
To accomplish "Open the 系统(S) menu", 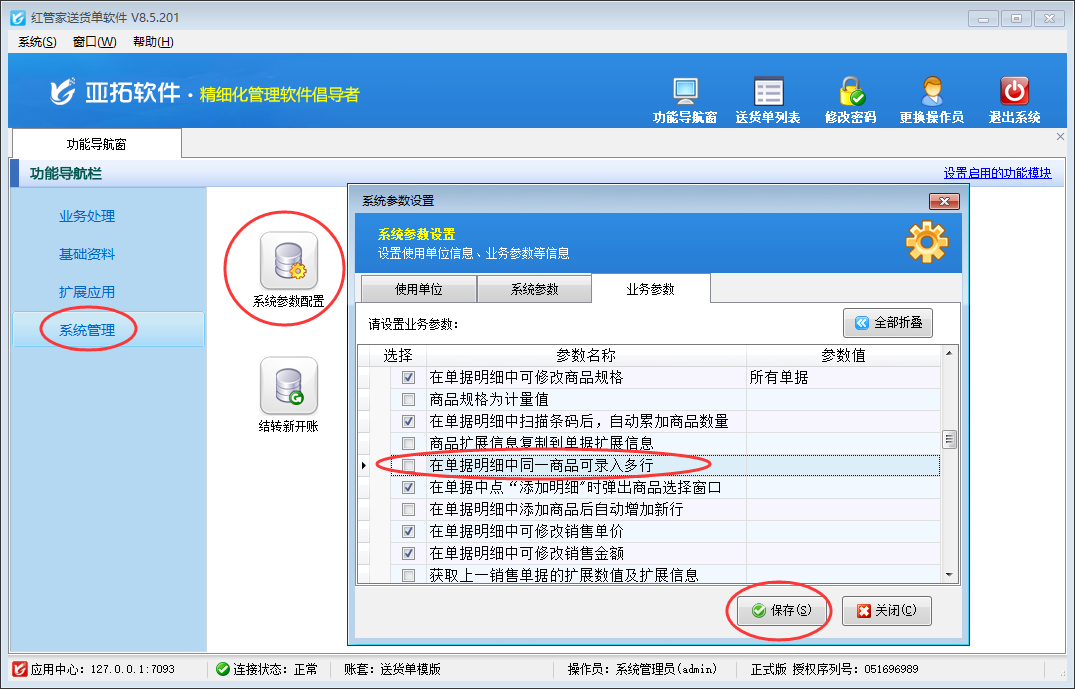I will (37, 41).
